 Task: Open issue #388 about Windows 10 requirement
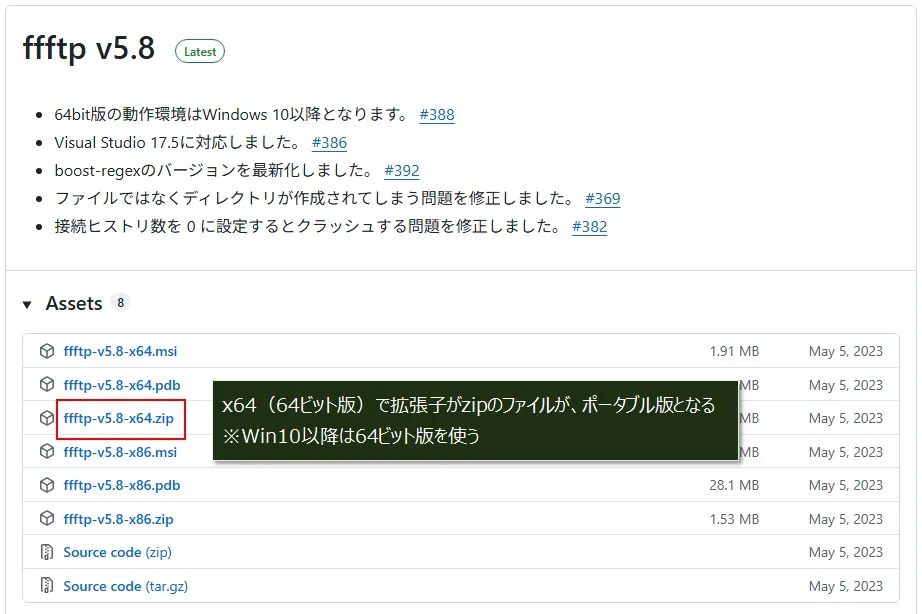point(437,115)
